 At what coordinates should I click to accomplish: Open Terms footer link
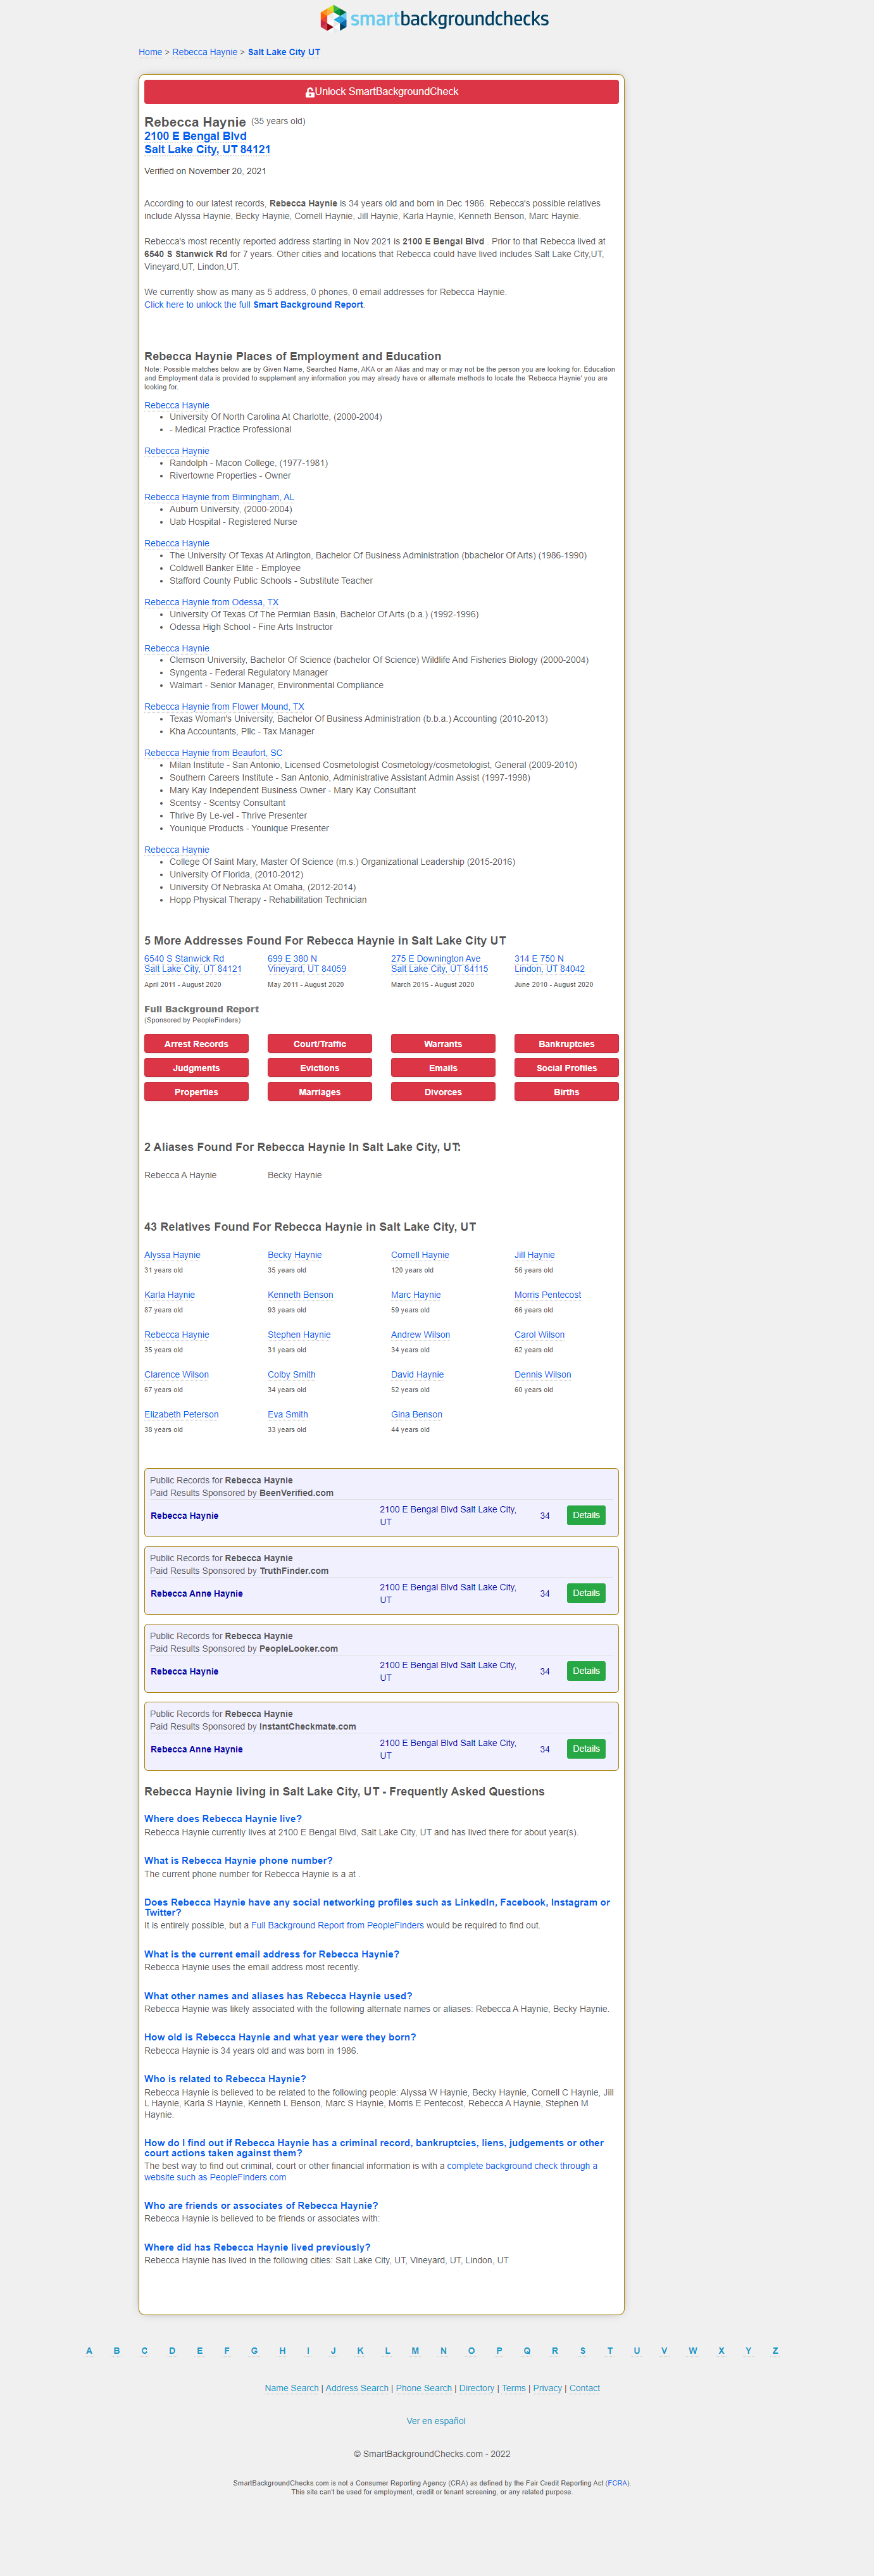[x=514, y=2388]
